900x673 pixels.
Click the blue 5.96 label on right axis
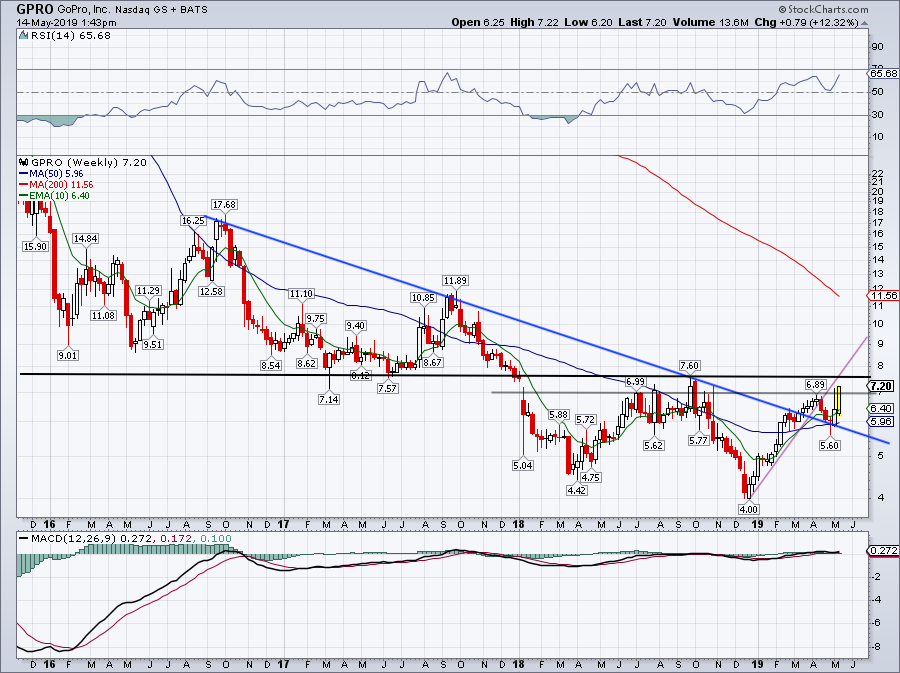(x=881, y=422)
